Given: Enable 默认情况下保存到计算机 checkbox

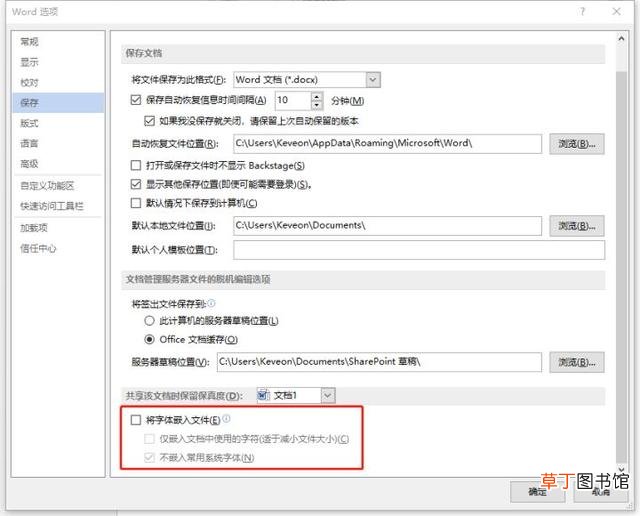Looking at the screenshot, I should (x=136, y=203).
